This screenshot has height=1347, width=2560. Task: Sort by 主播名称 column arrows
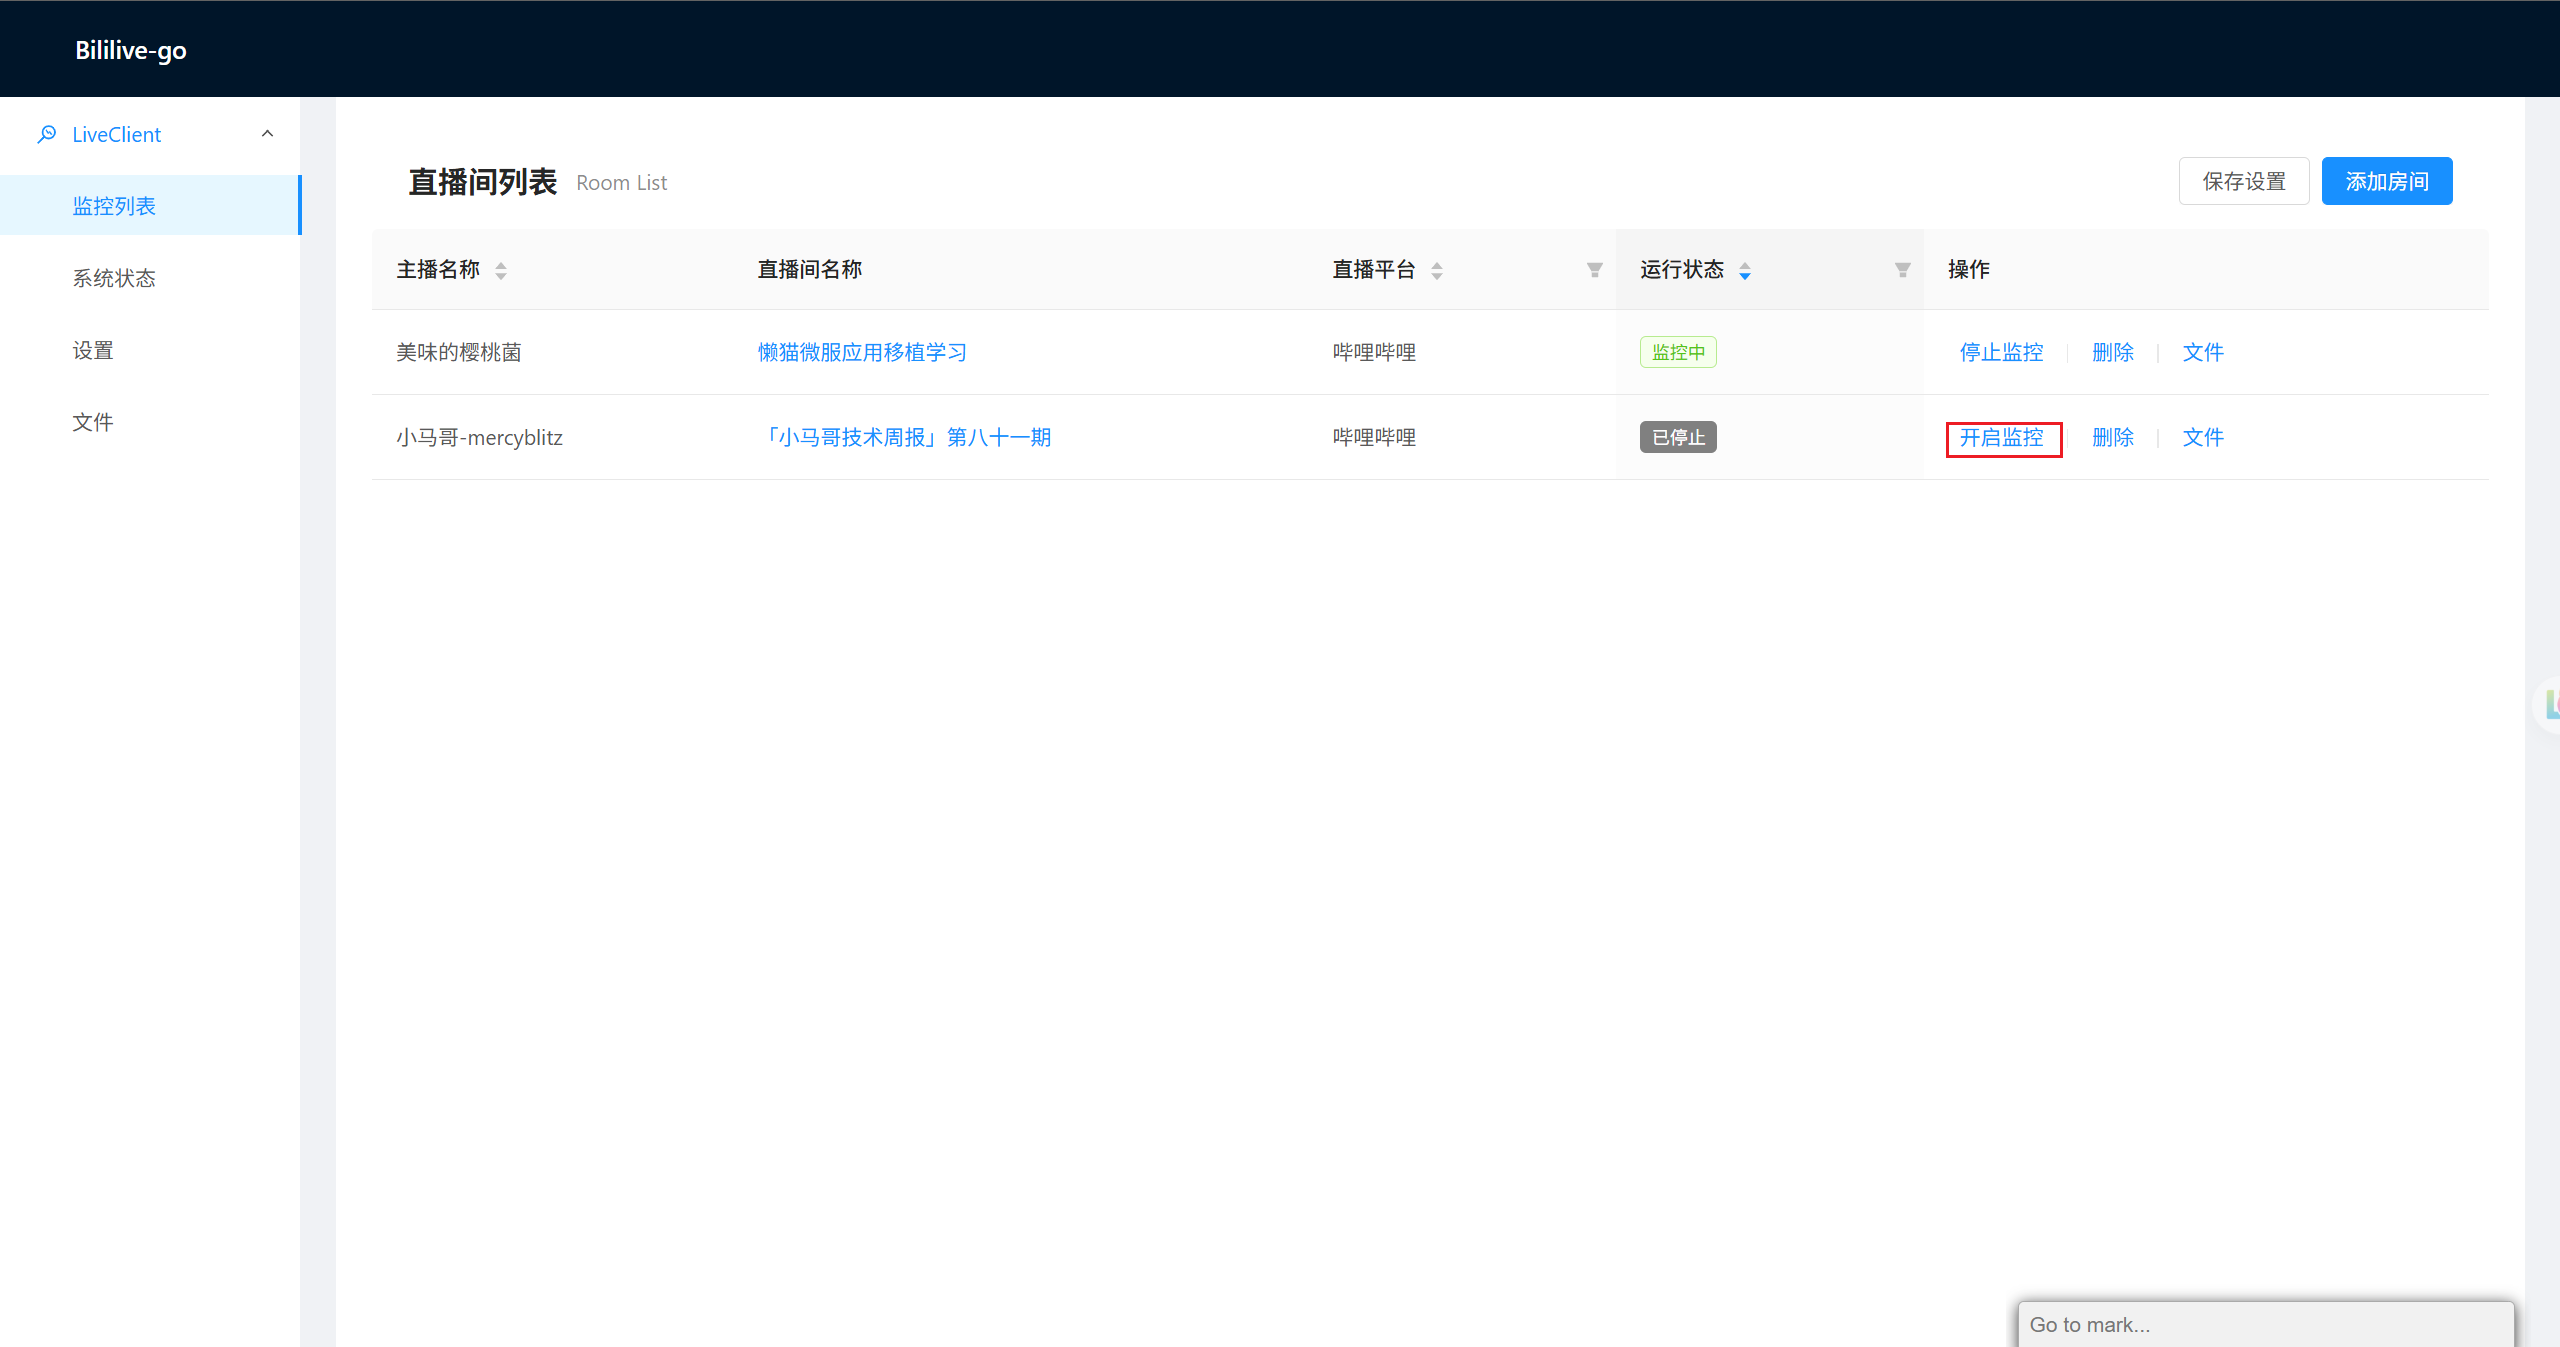(501, 270)
